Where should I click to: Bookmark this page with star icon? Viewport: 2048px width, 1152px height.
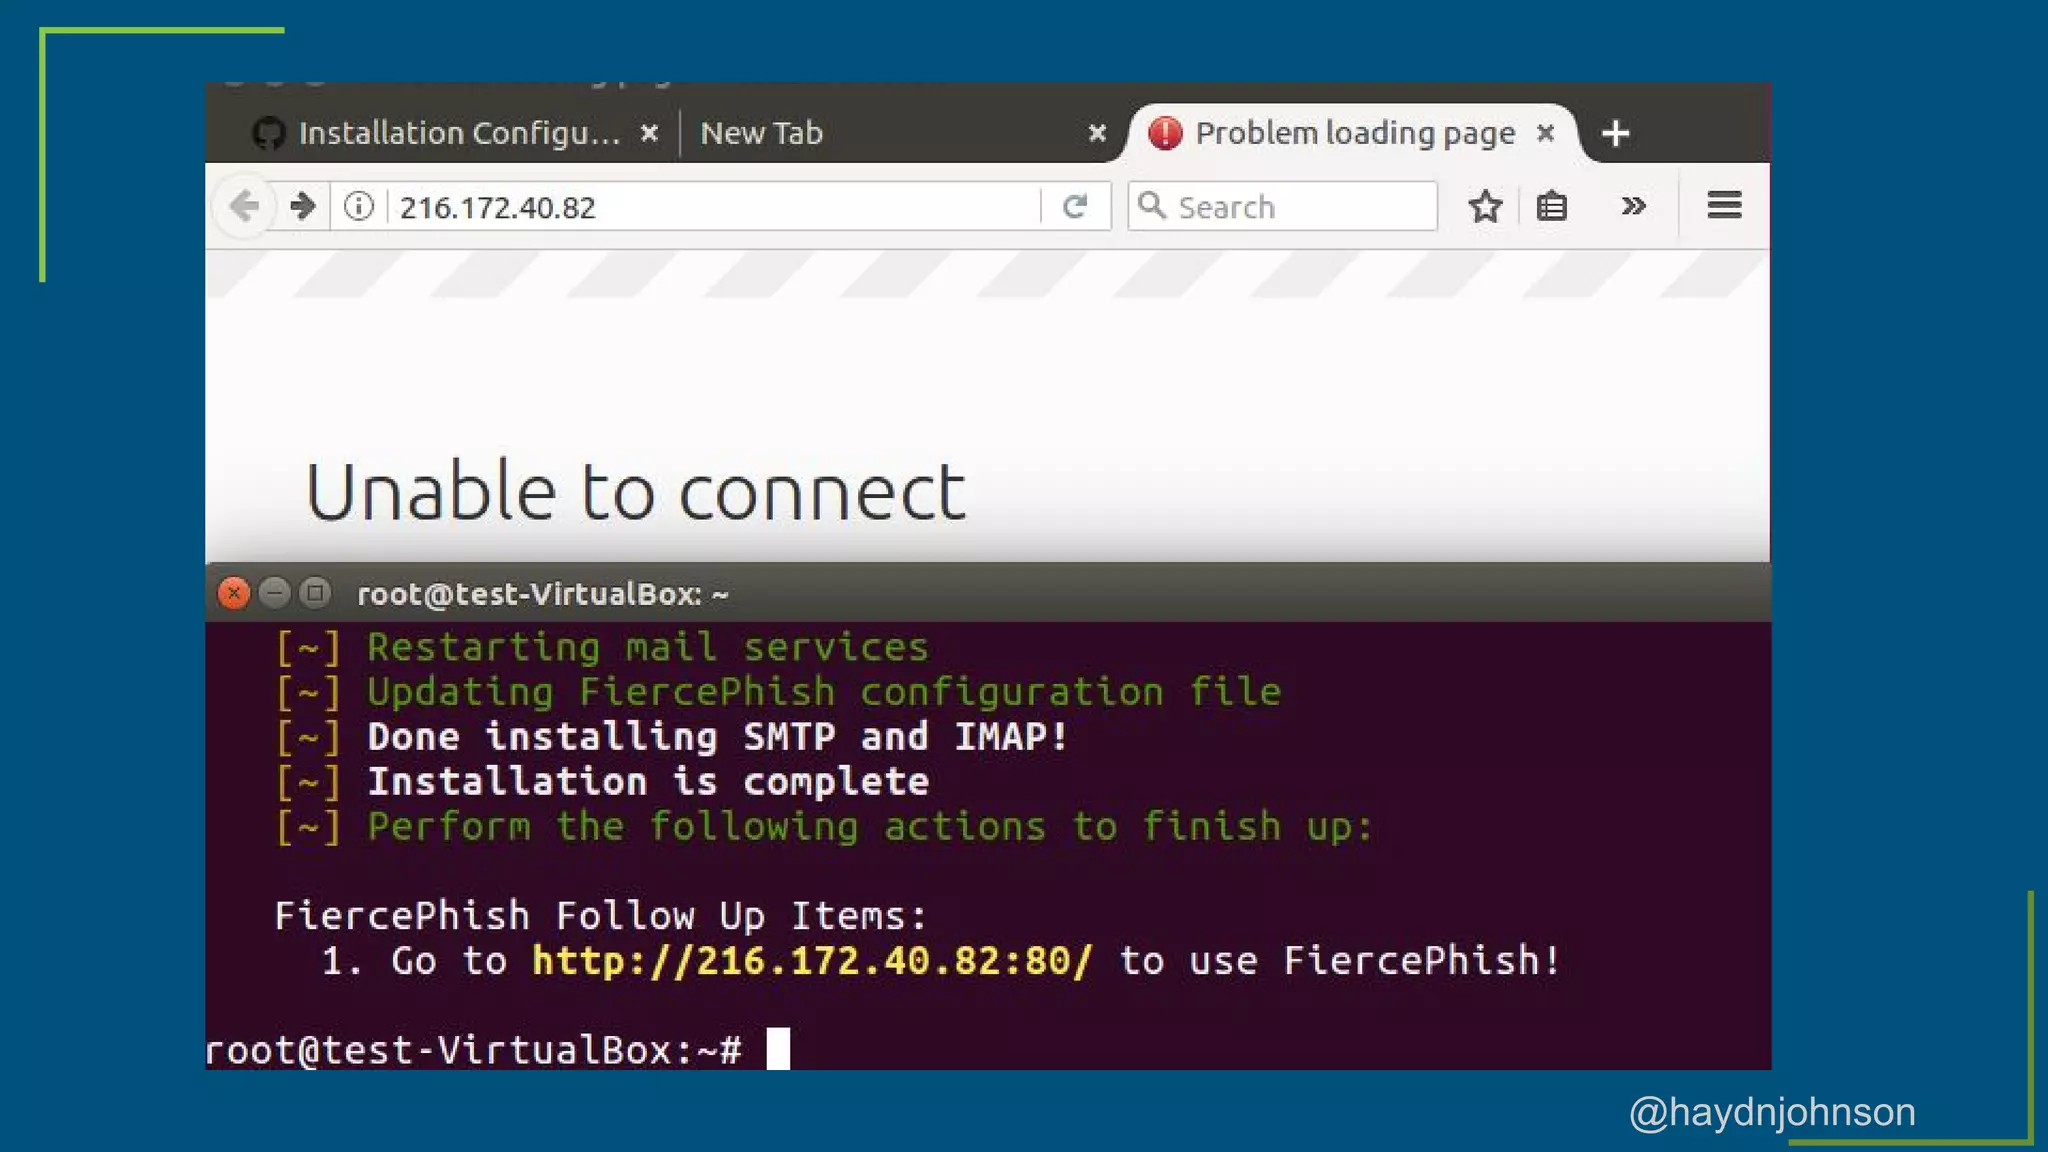pyautogui.click(x=1485, y=207)
